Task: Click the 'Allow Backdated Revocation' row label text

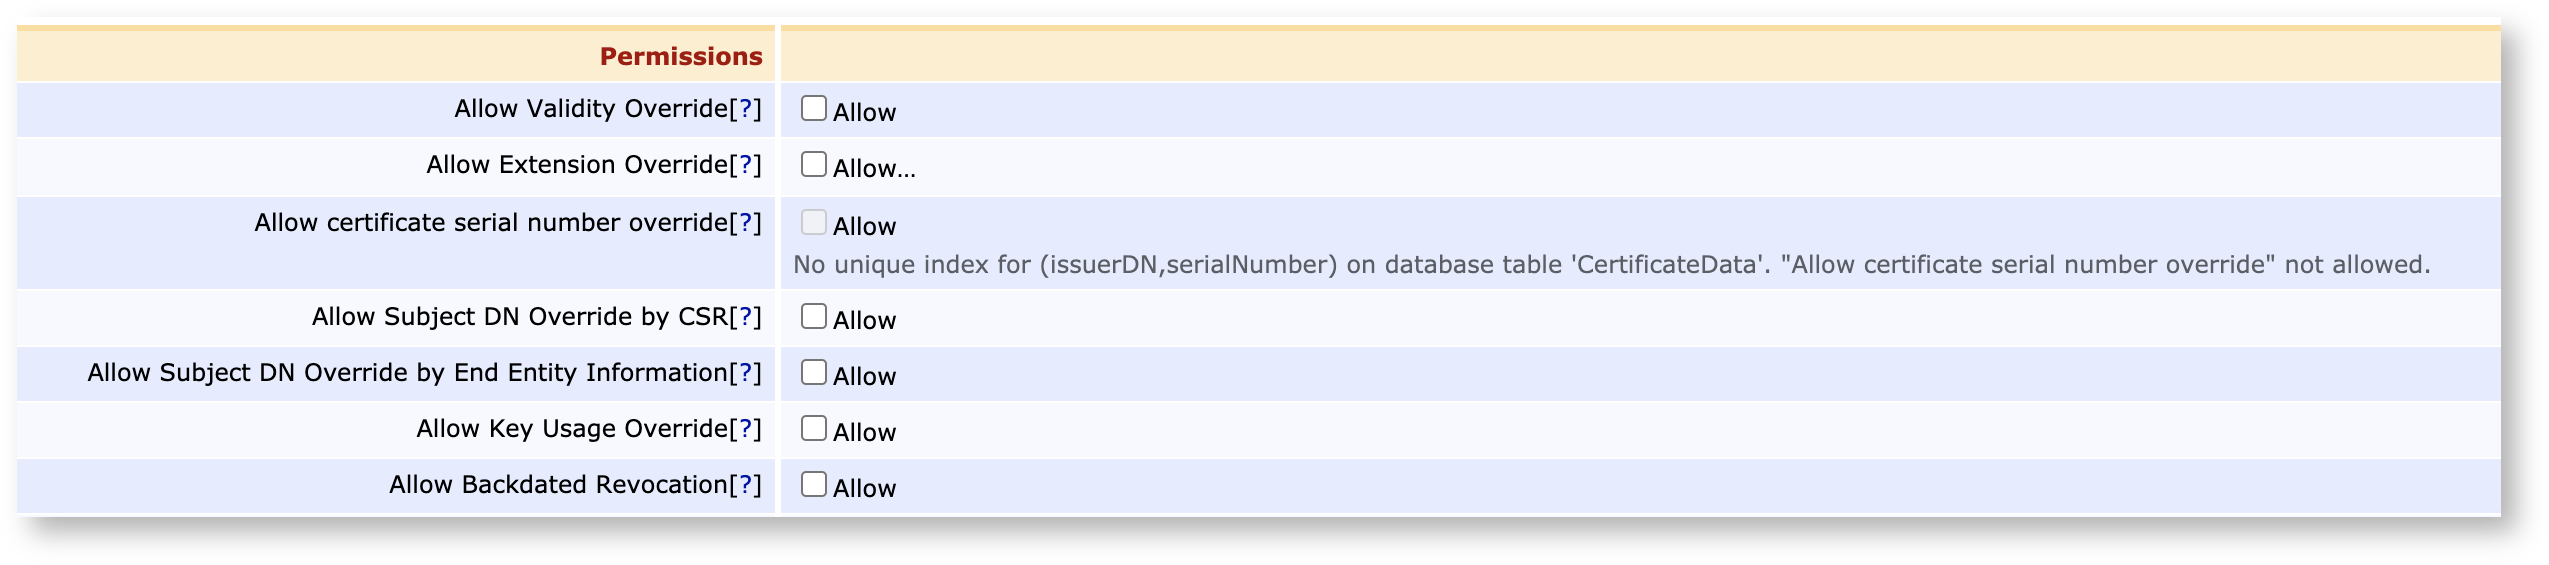Action: tap(558, 485)
